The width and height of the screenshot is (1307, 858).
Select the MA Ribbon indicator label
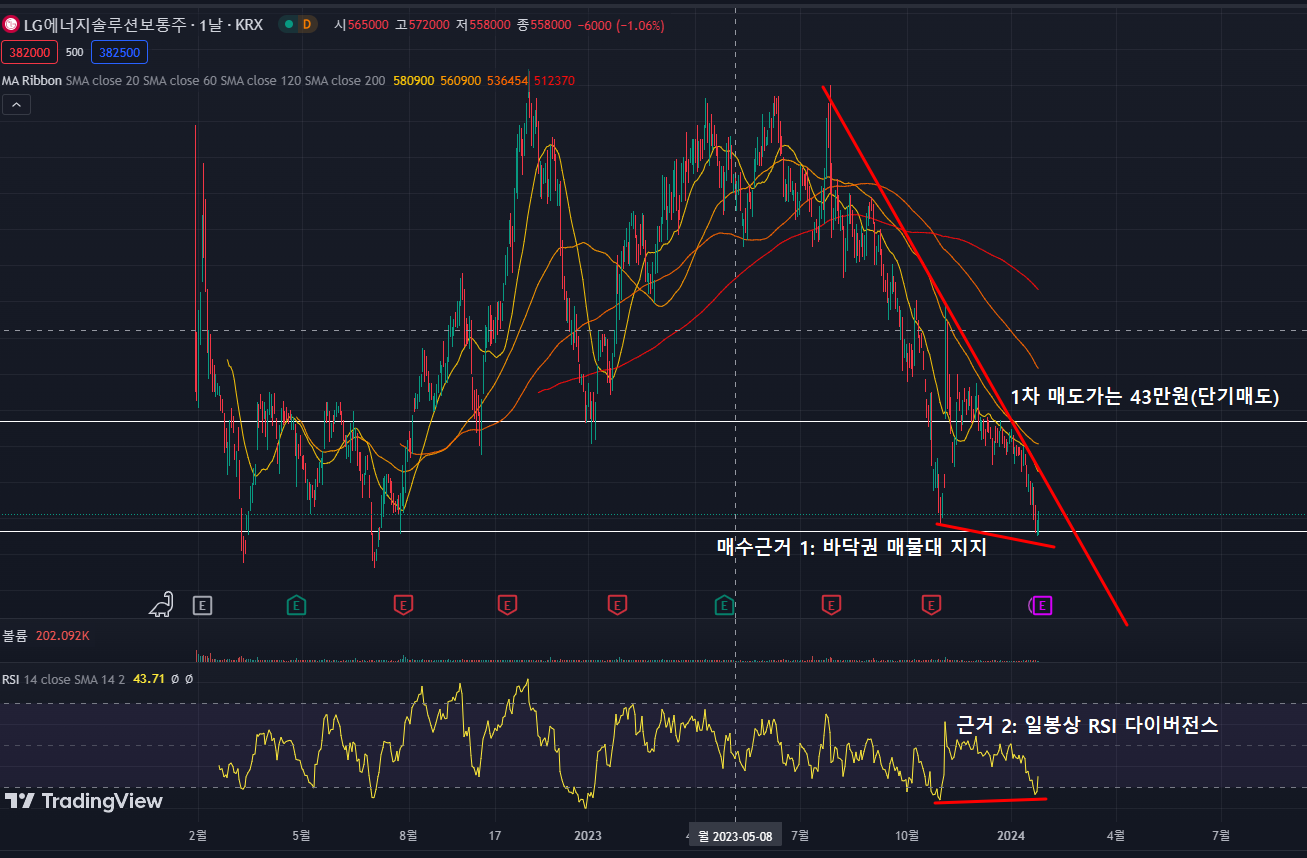click(x=32, y=80)
